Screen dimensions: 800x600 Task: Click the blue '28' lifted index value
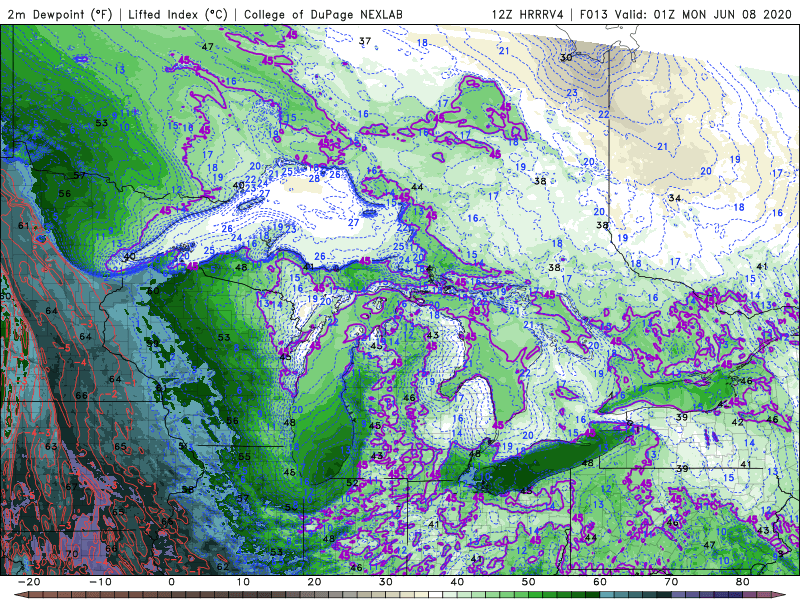(x=314, y=178)
